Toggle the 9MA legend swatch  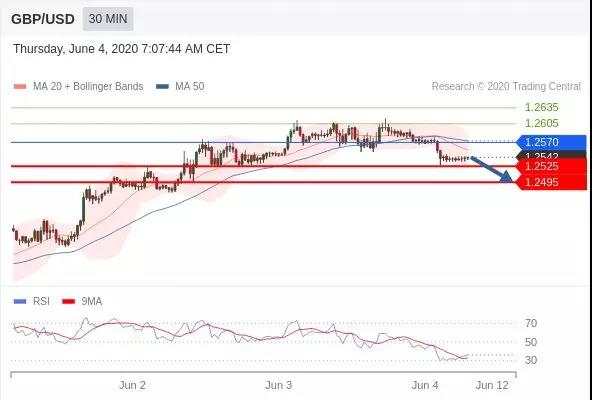[x=68, y=301]
